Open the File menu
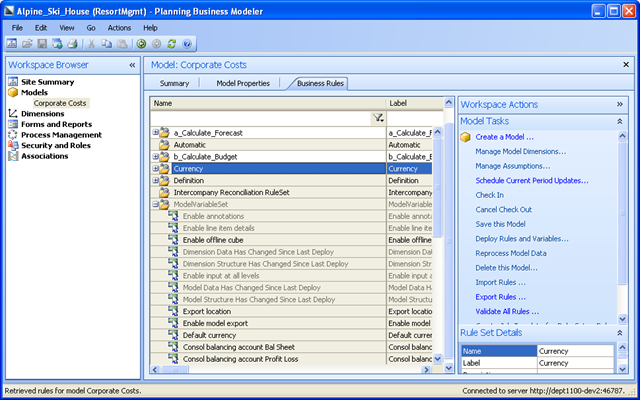 pyautogui.click(x=17, y=28)
